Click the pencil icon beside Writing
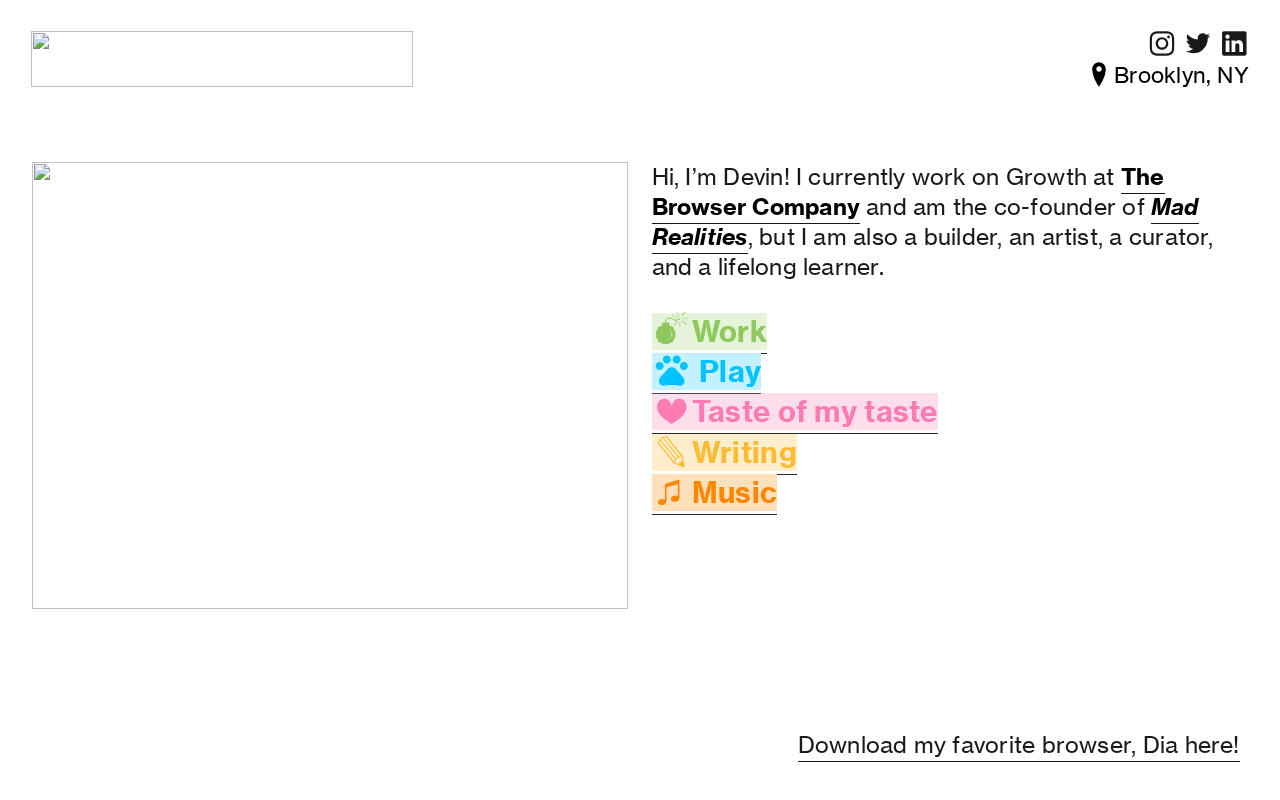 pos(671,452)
